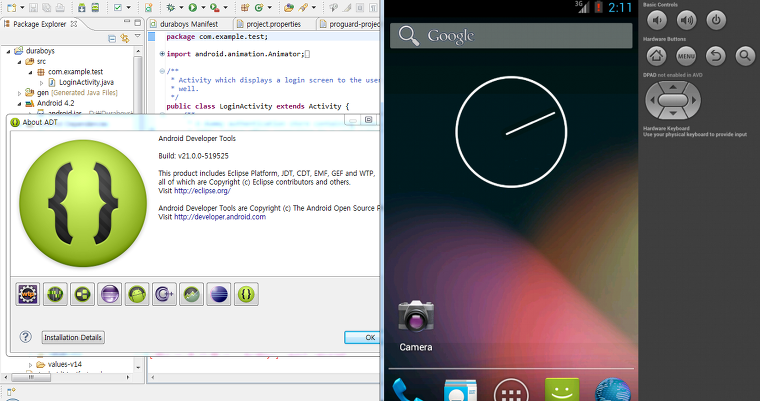The image size is (760, 401).
Task: Click the DPAD up arrow in emulator controls
Action: point(673,87)
